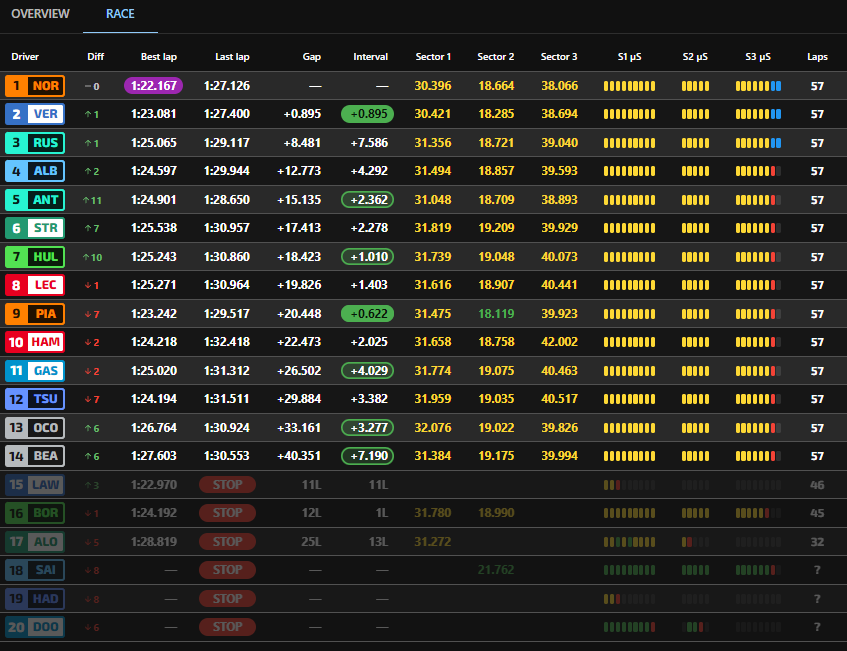Click the OCO driver badge
This screenshot has height=651, width=847.
(35, 428)
